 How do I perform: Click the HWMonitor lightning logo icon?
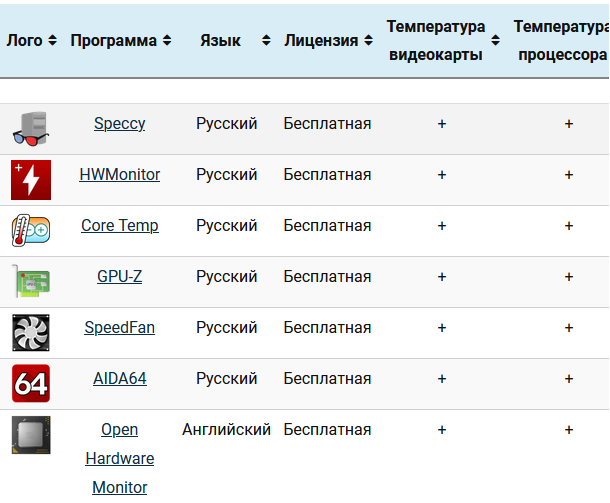pos(30,180)
